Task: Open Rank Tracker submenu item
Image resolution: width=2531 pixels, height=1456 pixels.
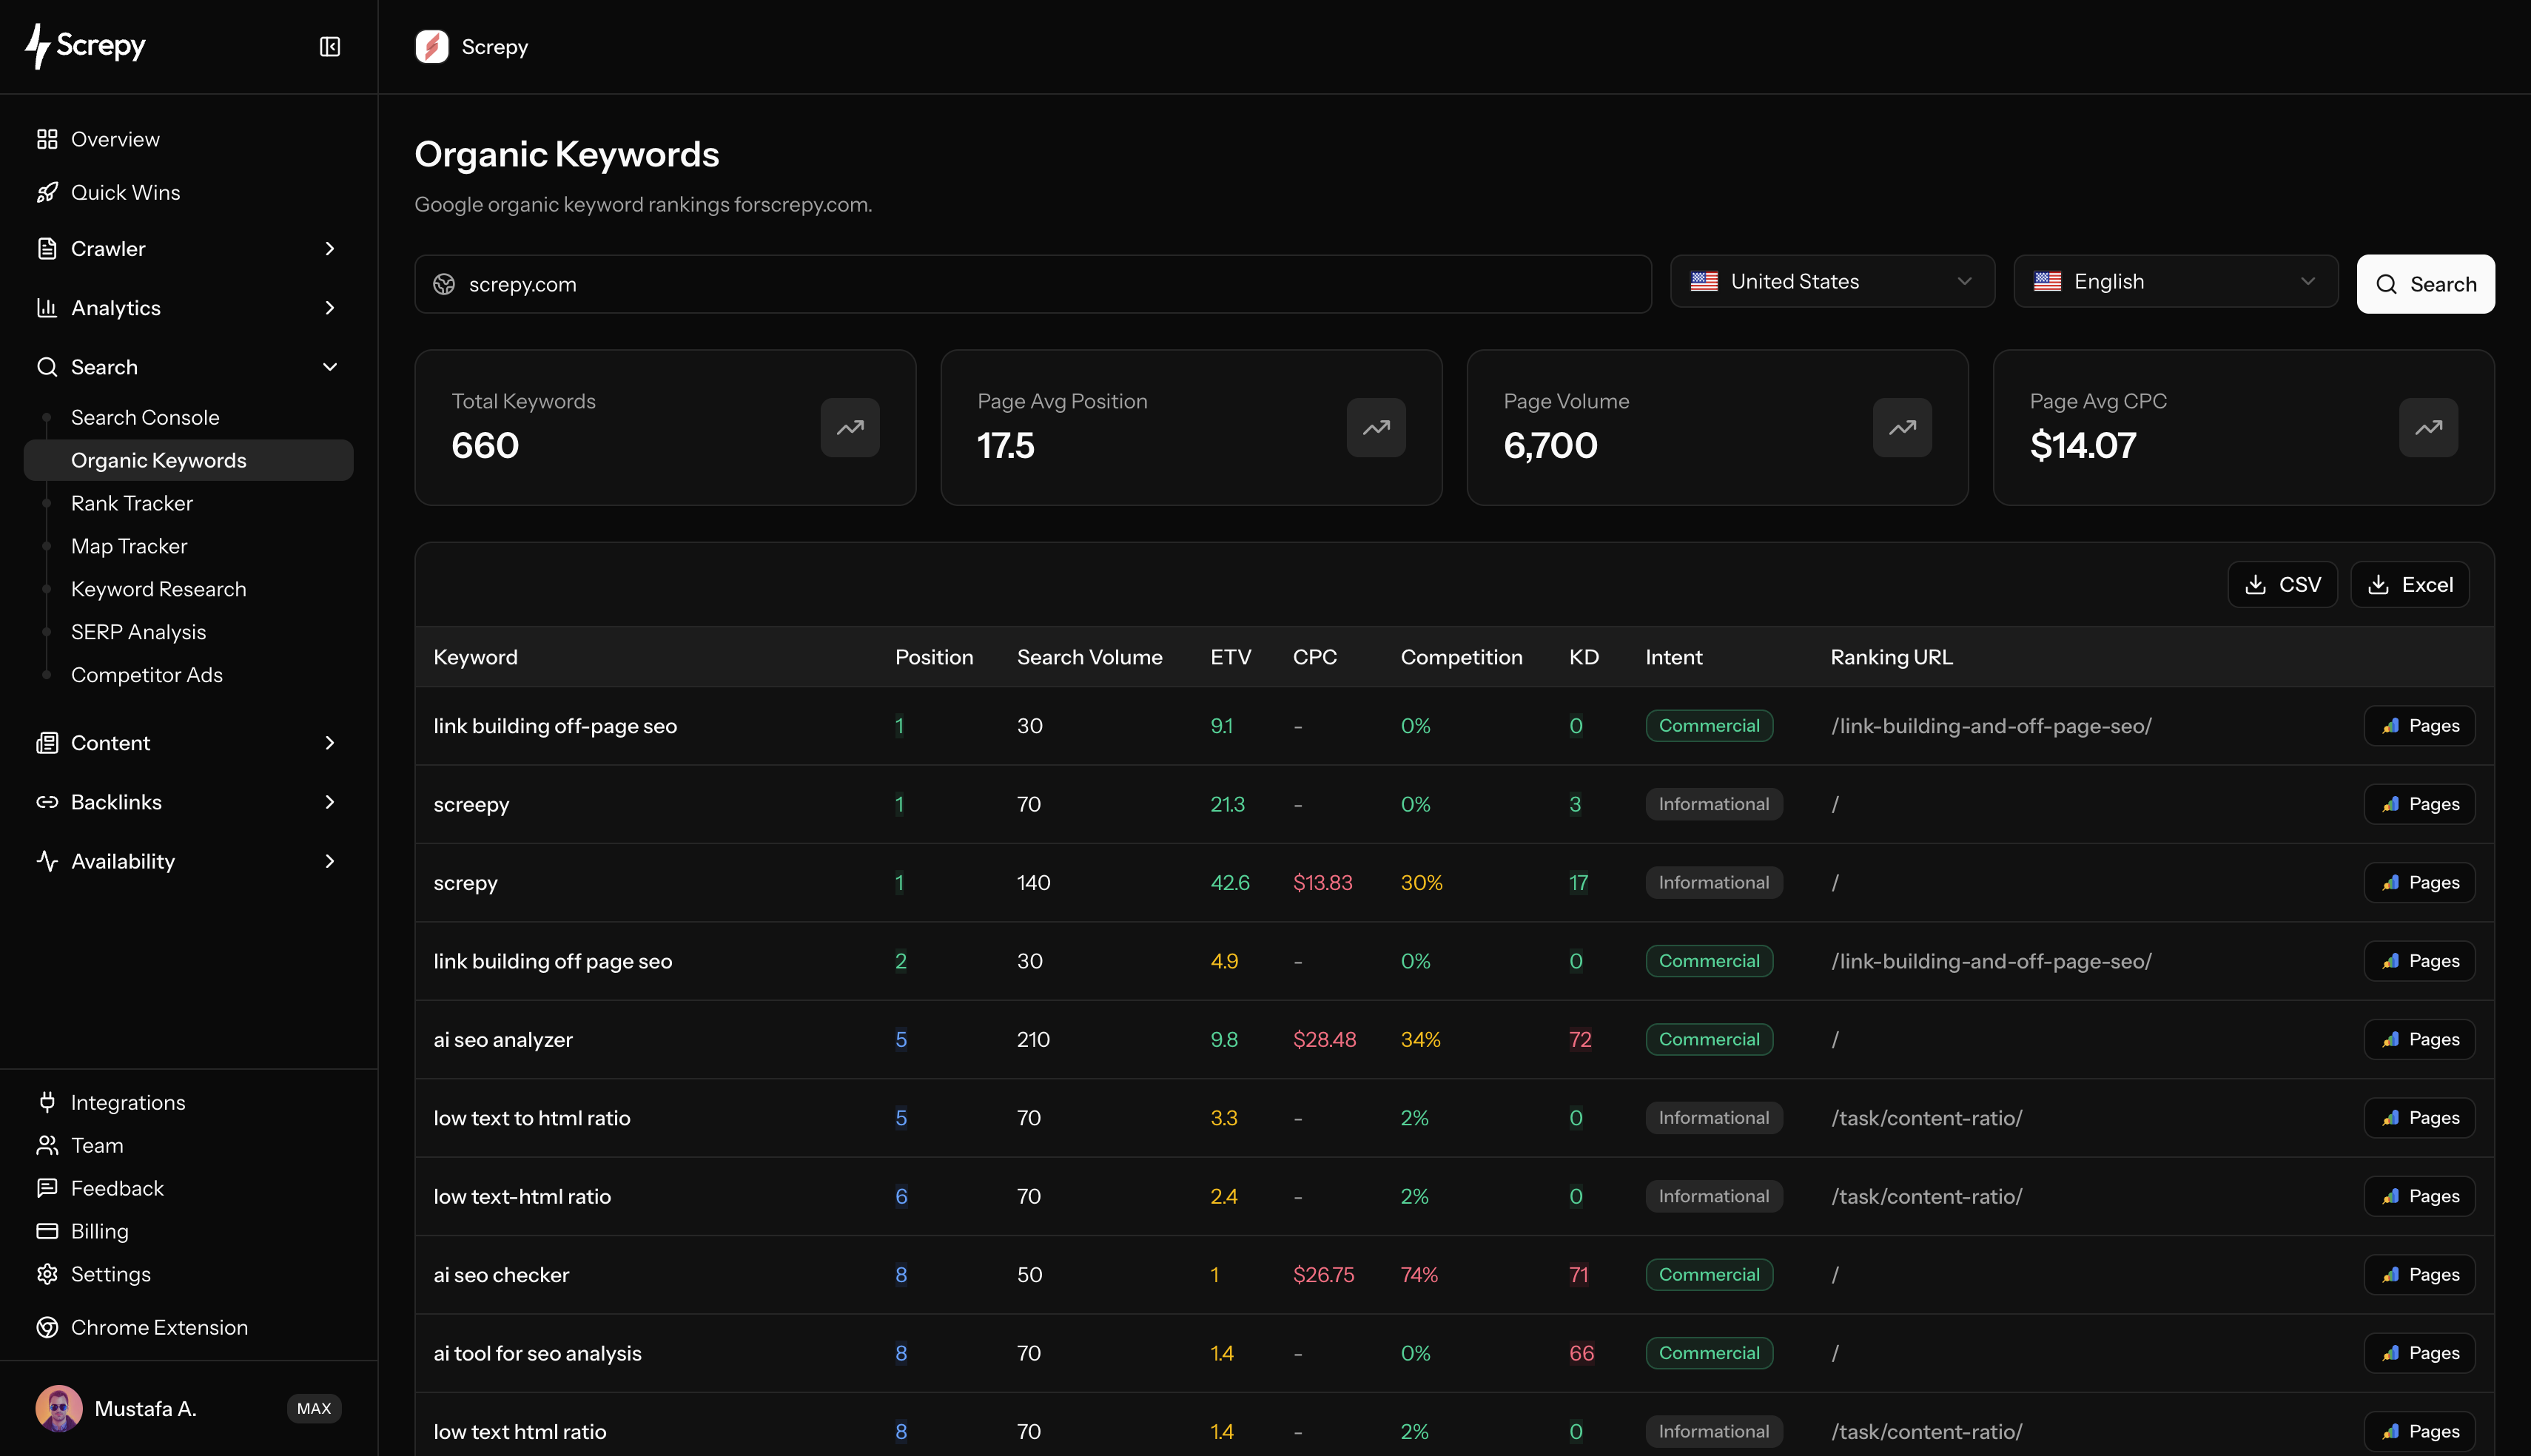Action: tap(132, 503)
